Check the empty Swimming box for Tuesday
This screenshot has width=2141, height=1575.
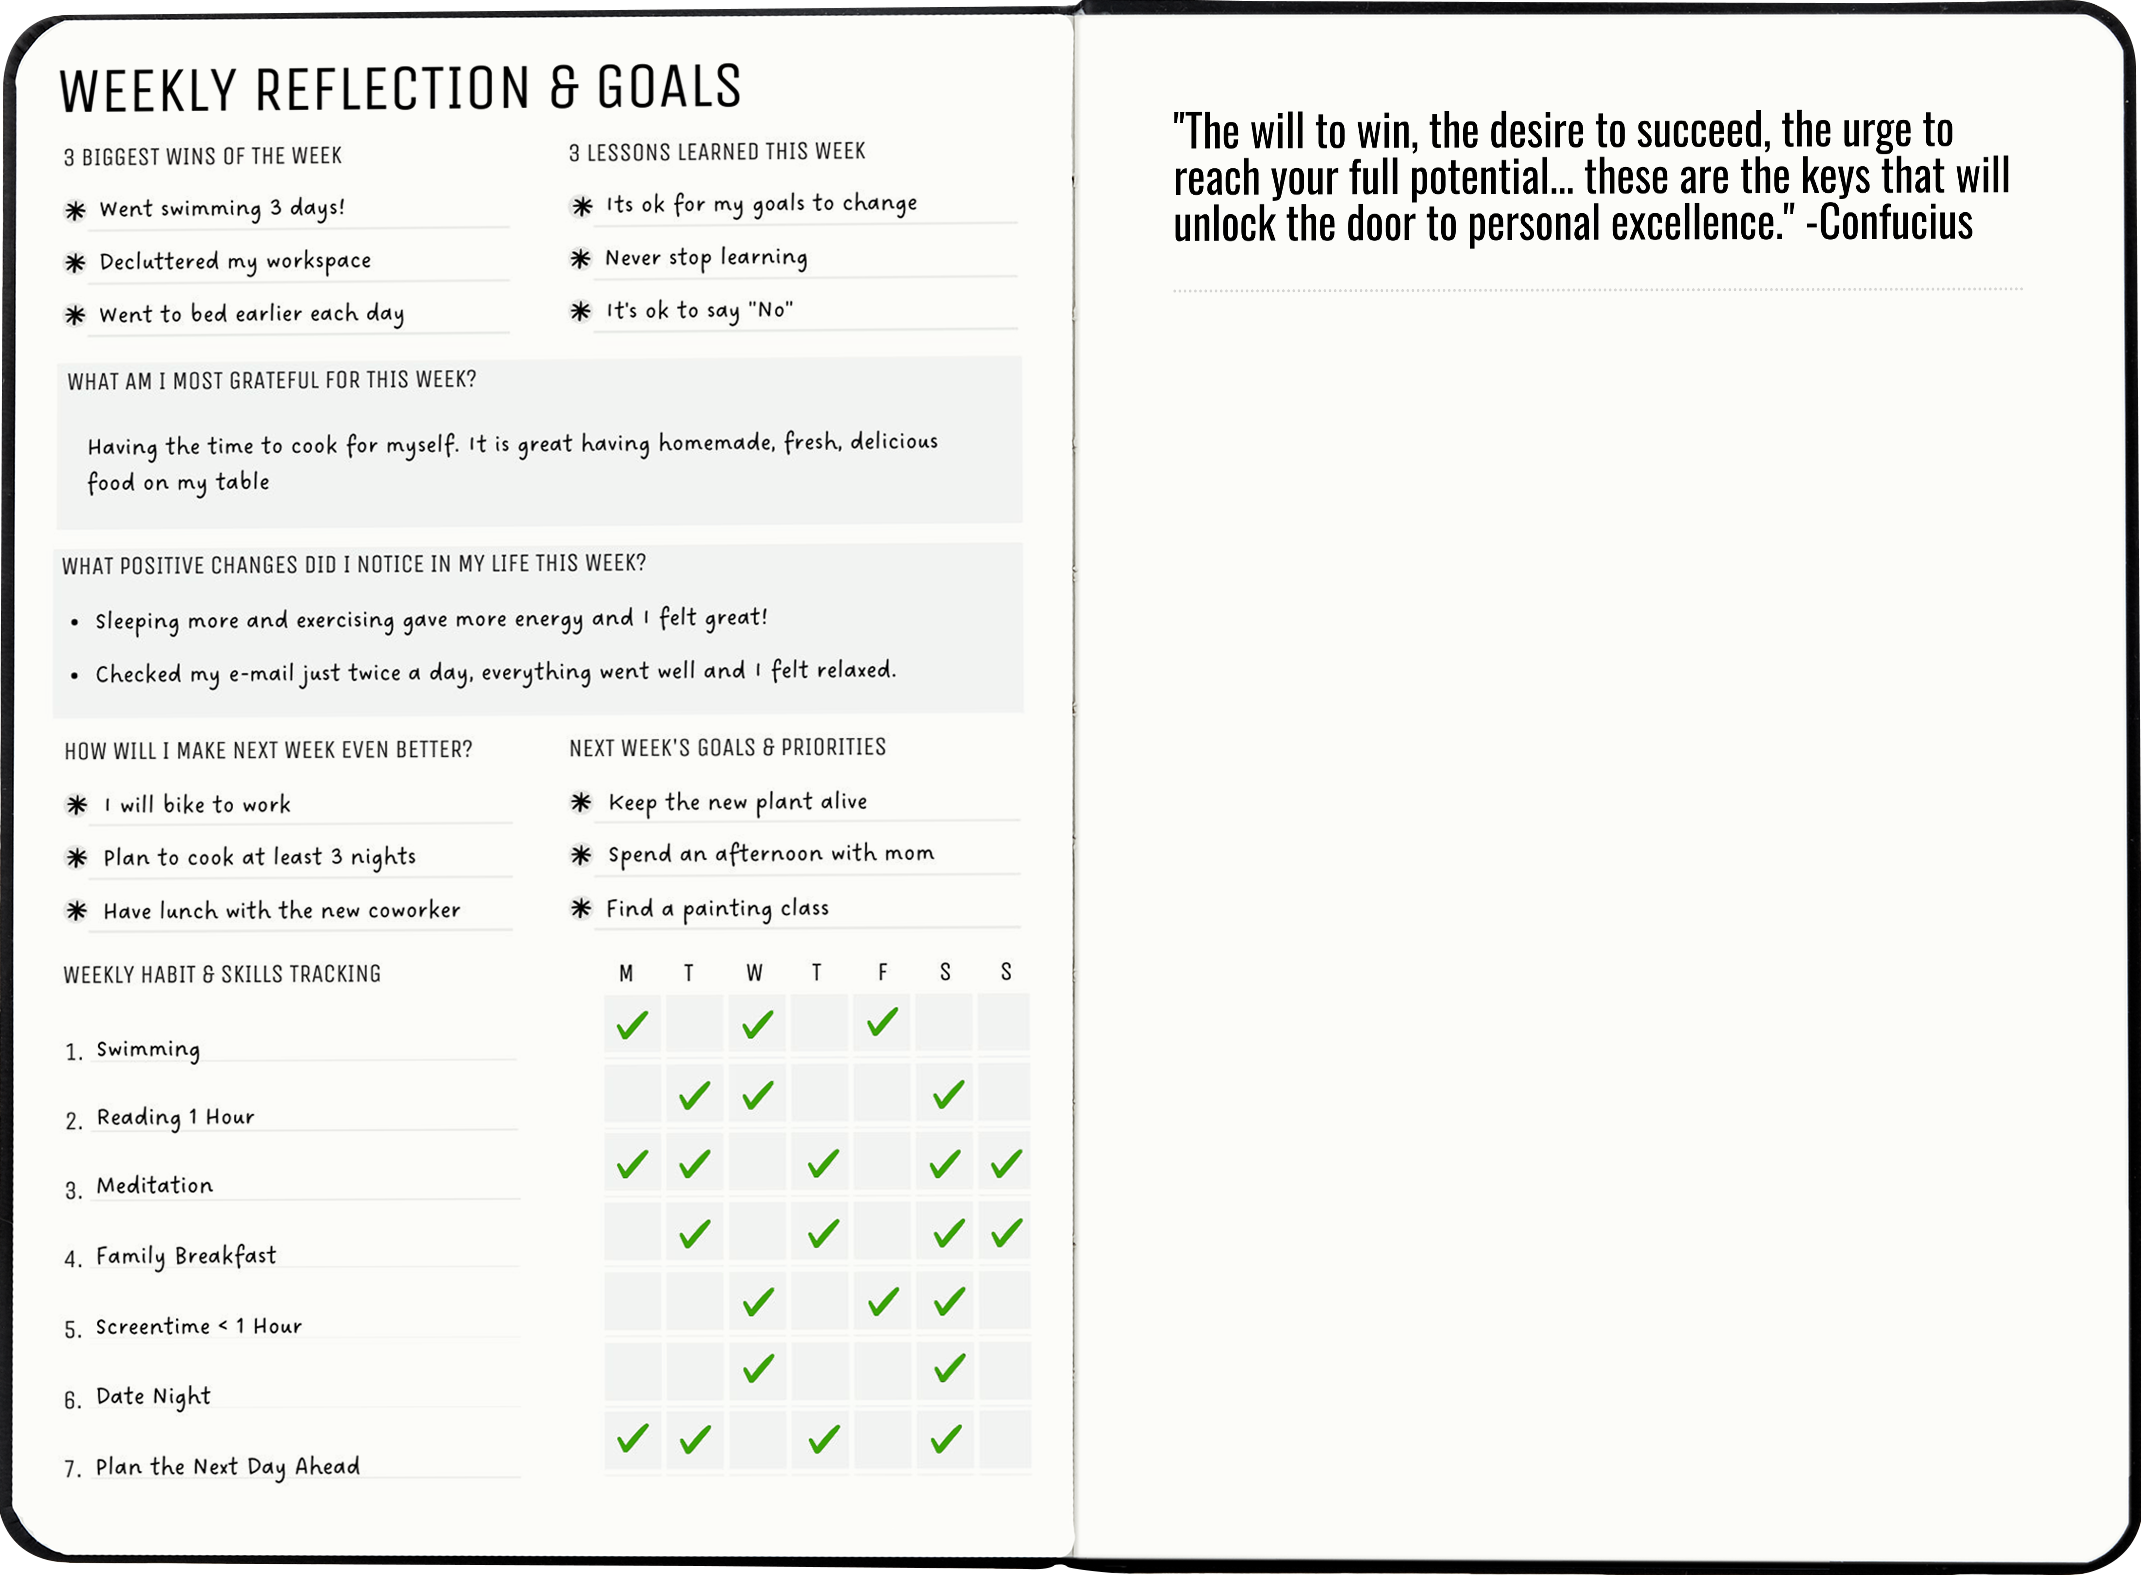tap(694, 1024)
